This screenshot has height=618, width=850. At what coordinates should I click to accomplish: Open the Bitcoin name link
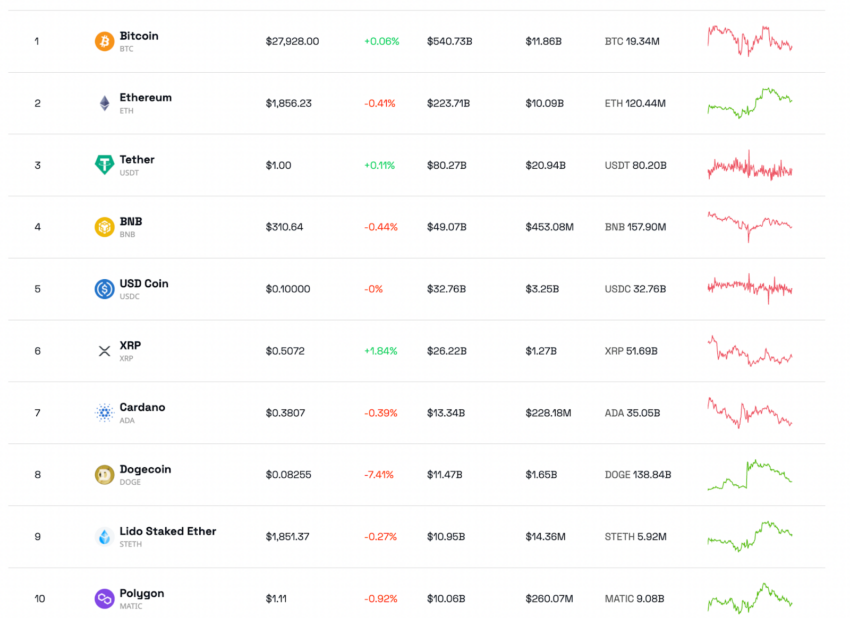[139, 36]
